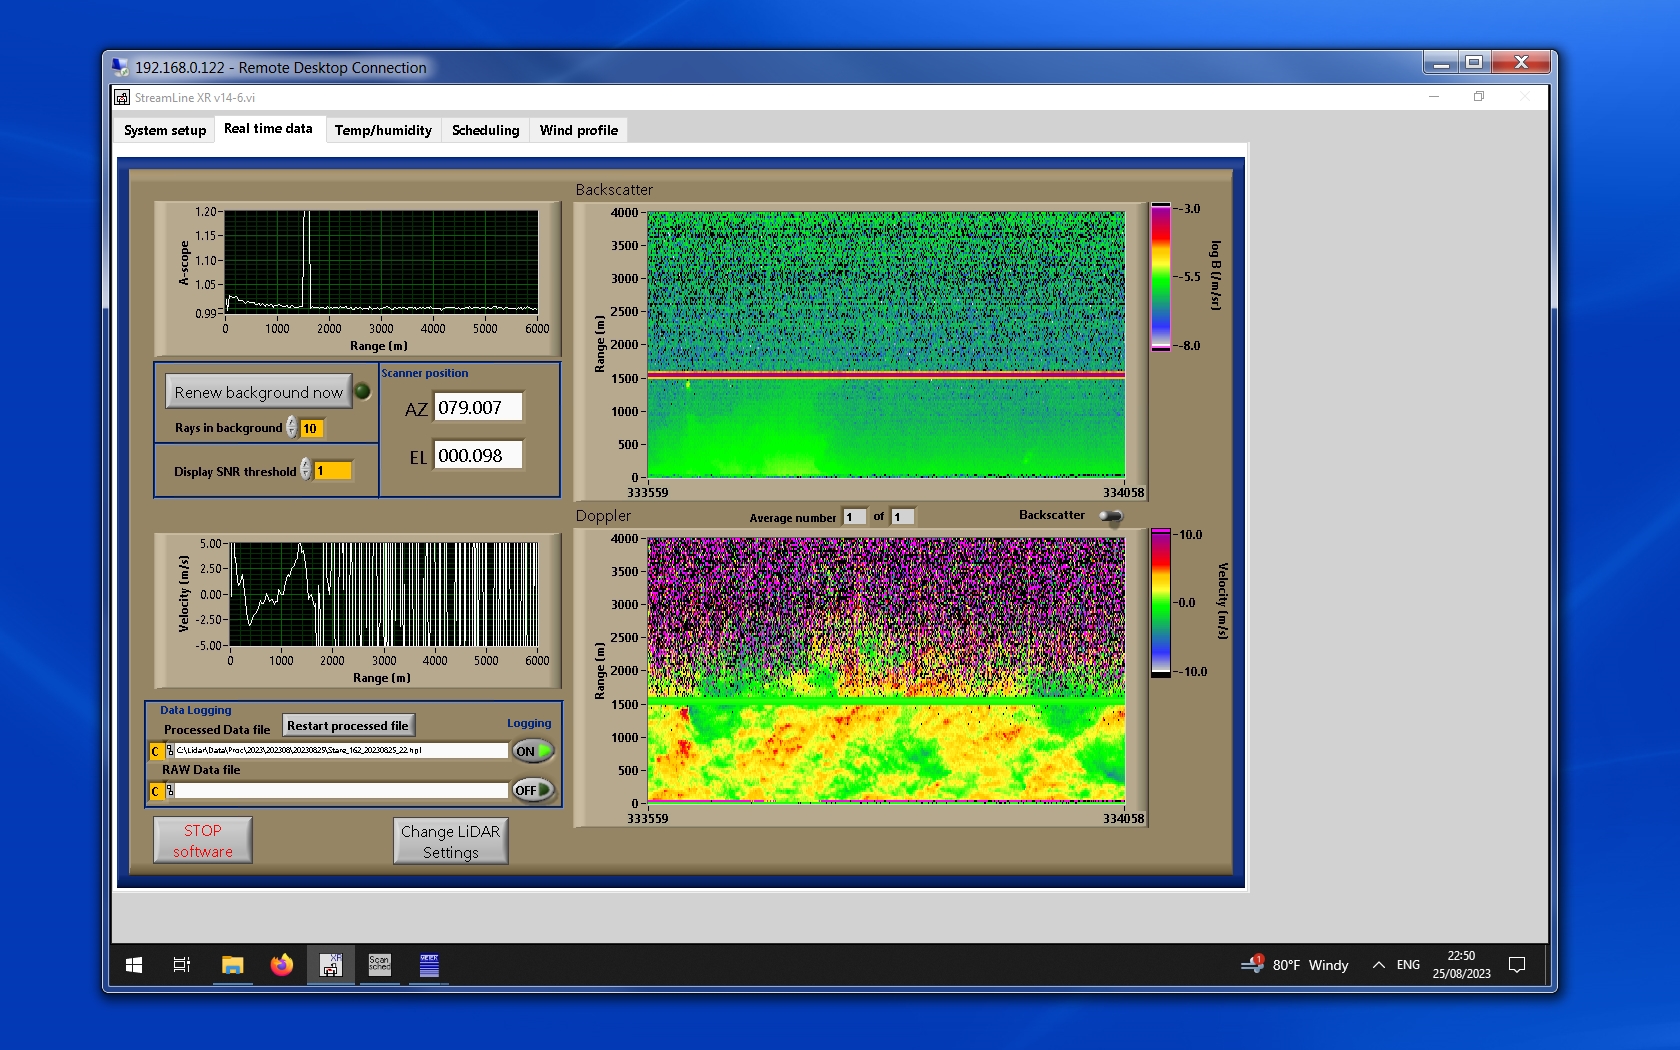
Task: Turn off processed data logging ON switch
Action: (533, 751)
